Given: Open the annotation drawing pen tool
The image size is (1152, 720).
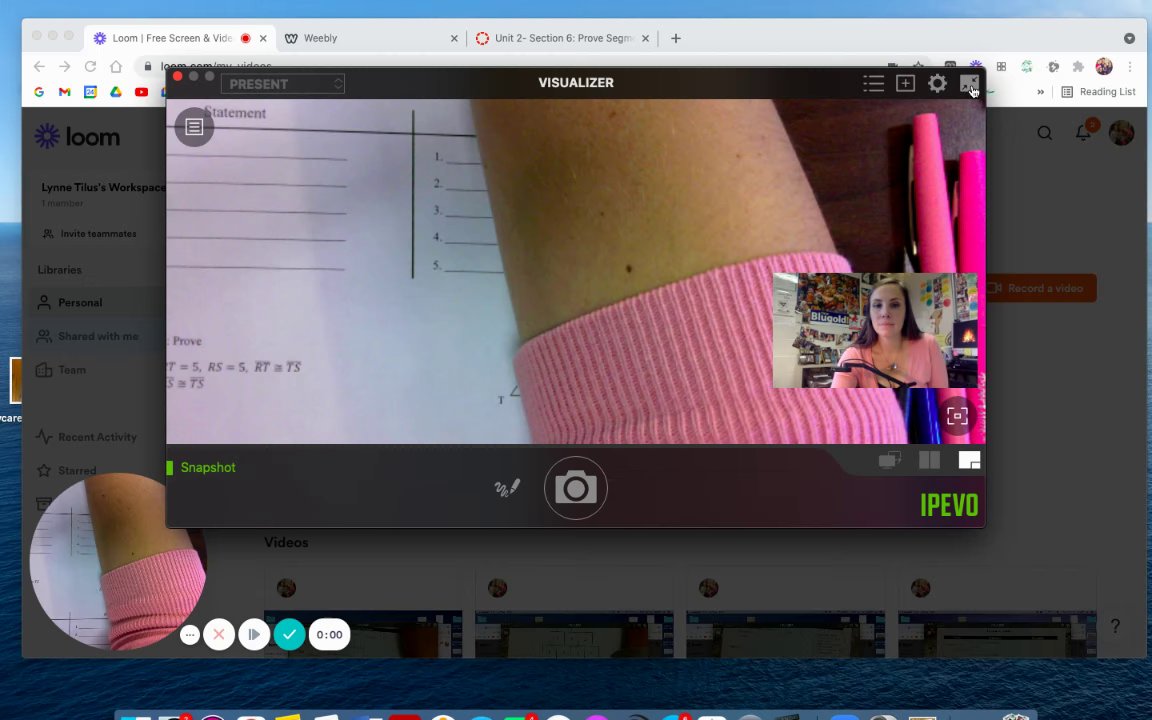Looking at the screenshot, I should pyautogui.click(x=507, y=488).
